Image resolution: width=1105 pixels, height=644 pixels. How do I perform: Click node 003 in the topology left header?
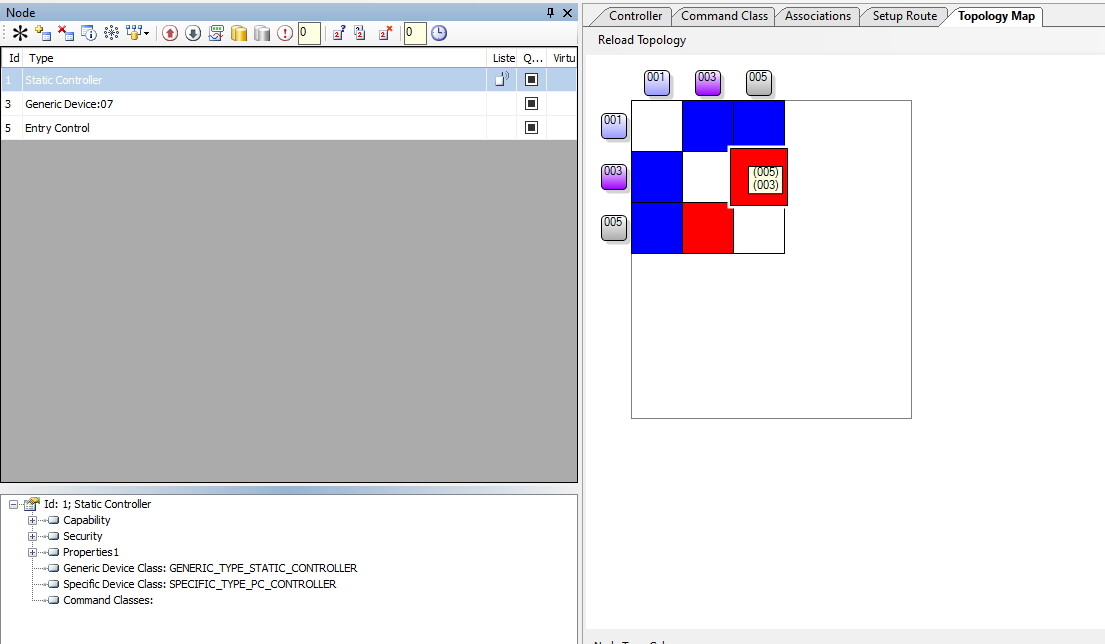tap(614, 178)
